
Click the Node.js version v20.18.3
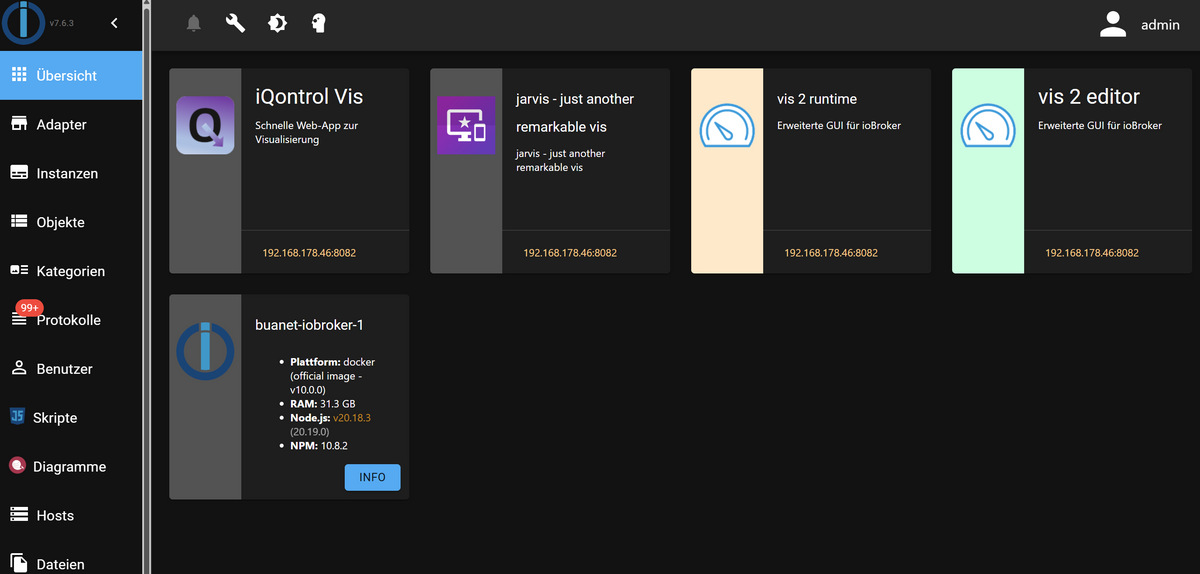352,417
